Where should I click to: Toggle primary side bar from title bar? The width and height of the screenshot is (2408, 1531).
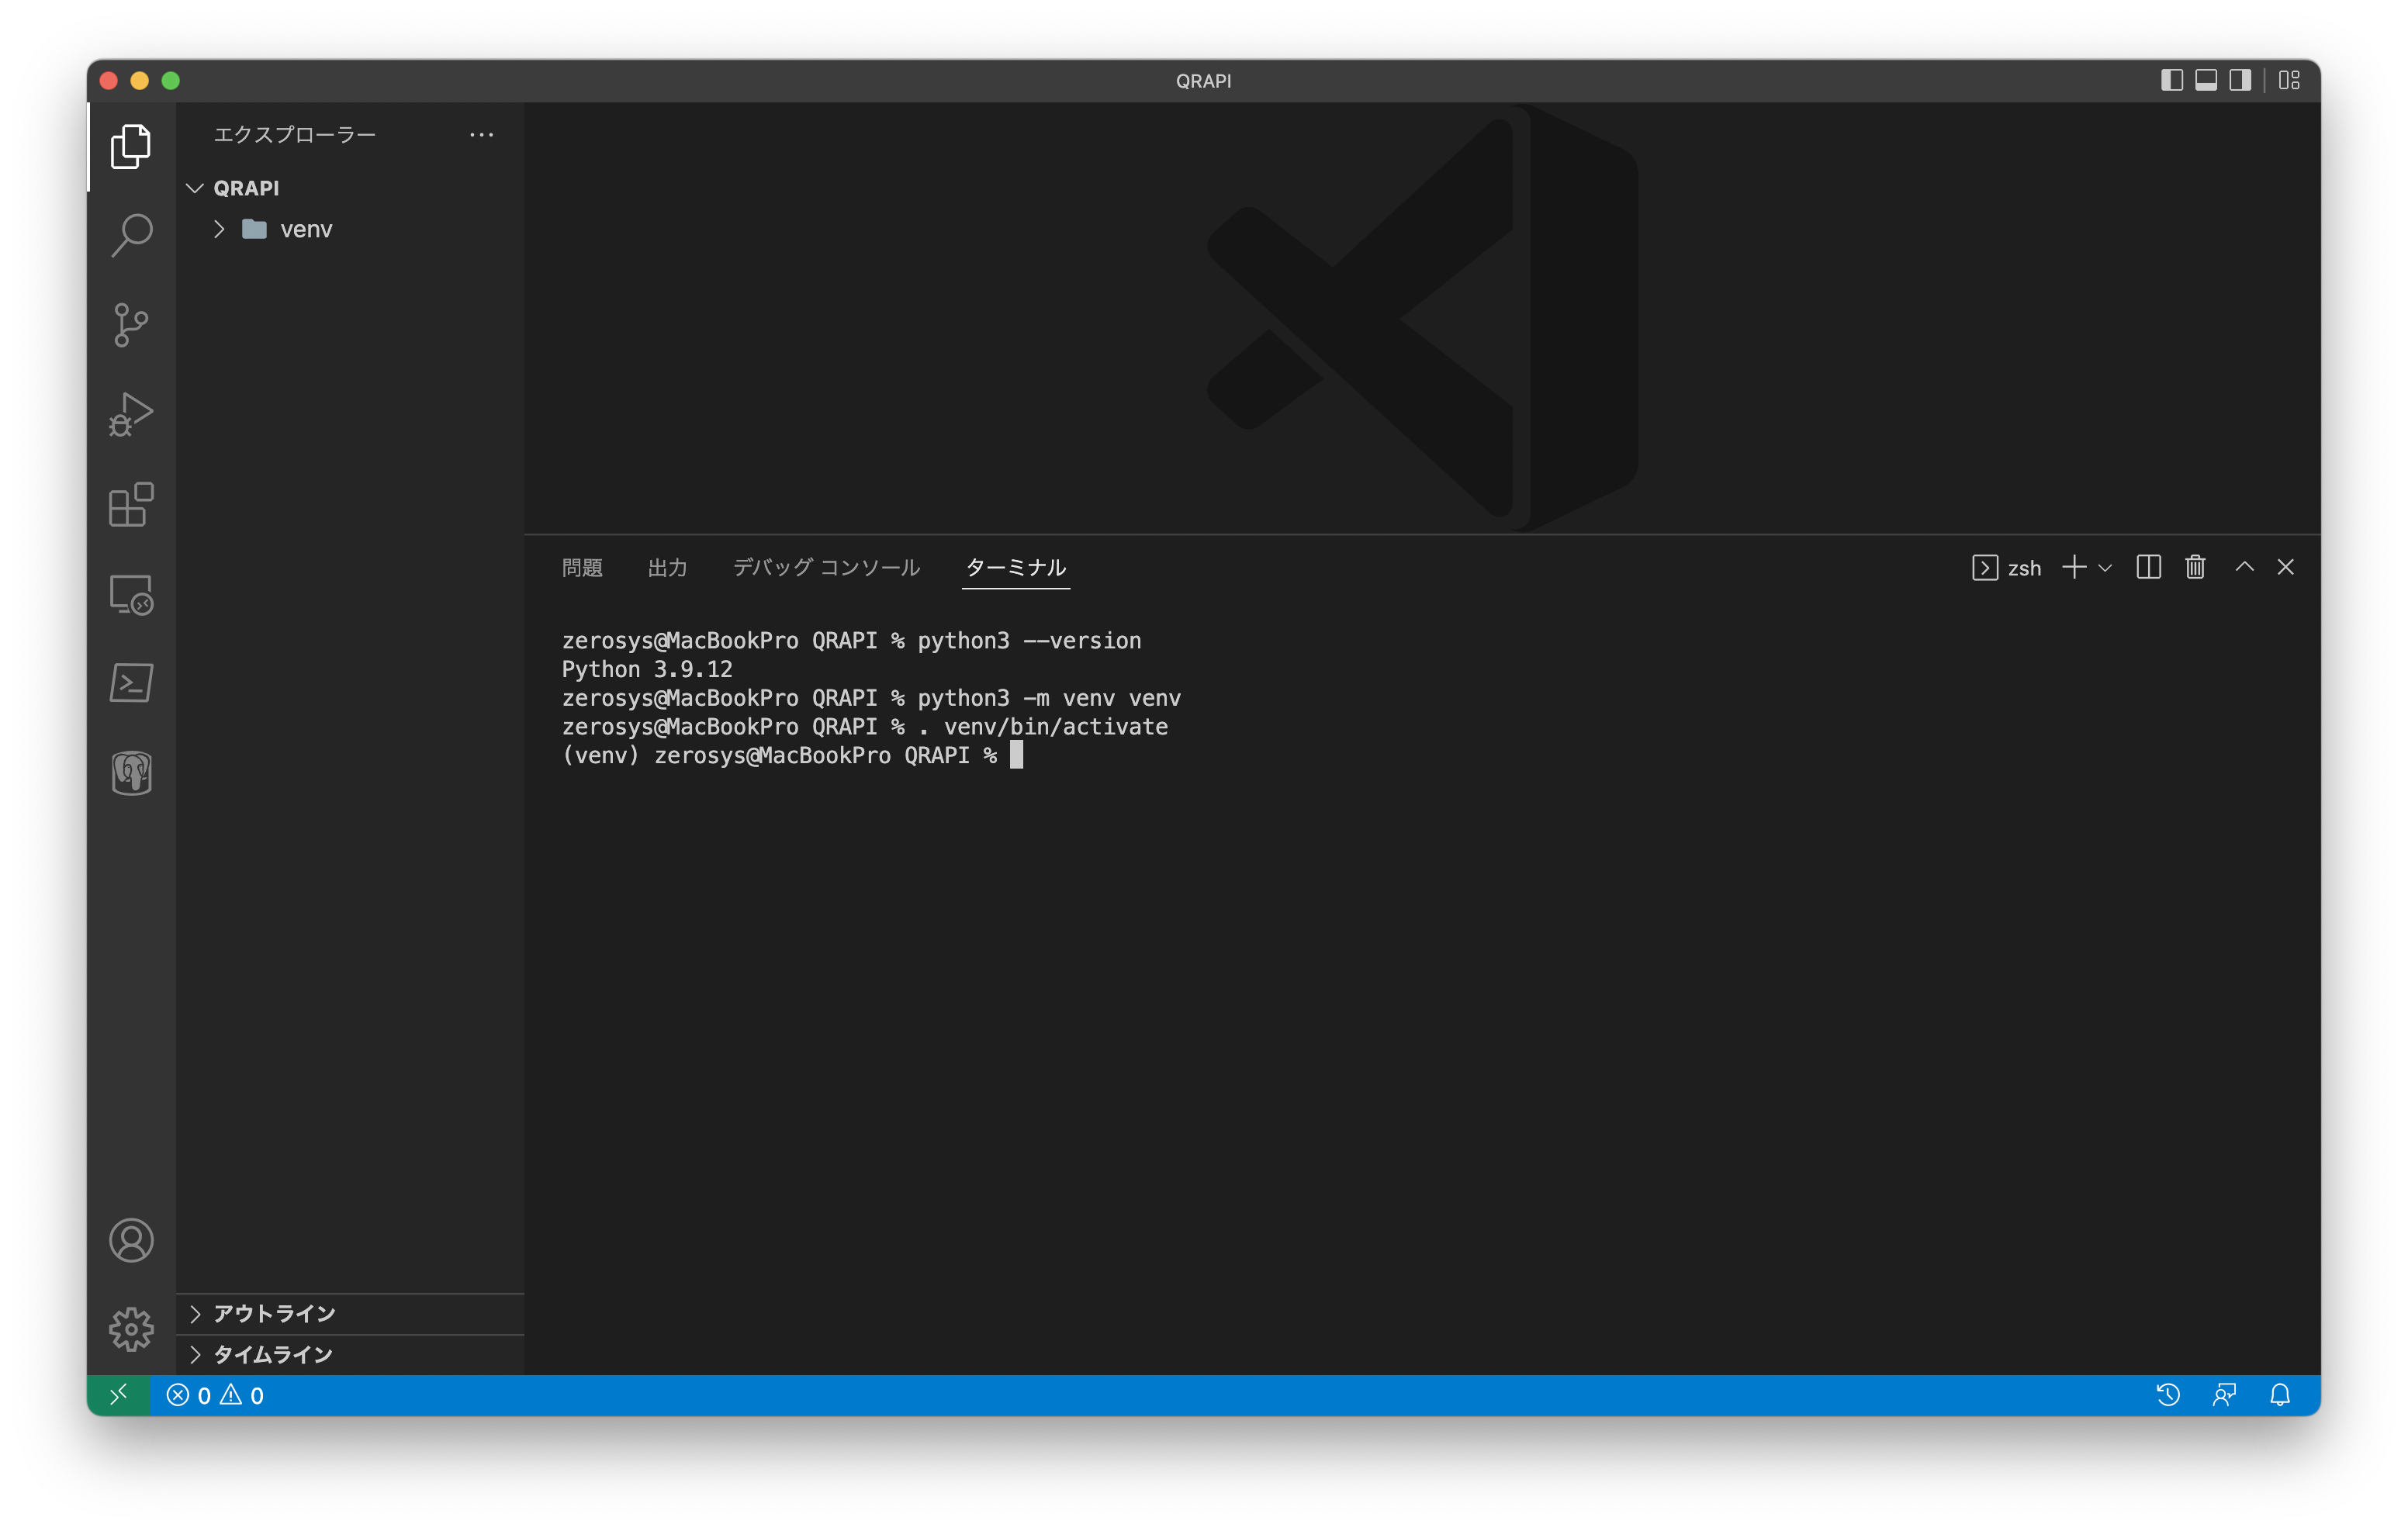[2171, 80]
